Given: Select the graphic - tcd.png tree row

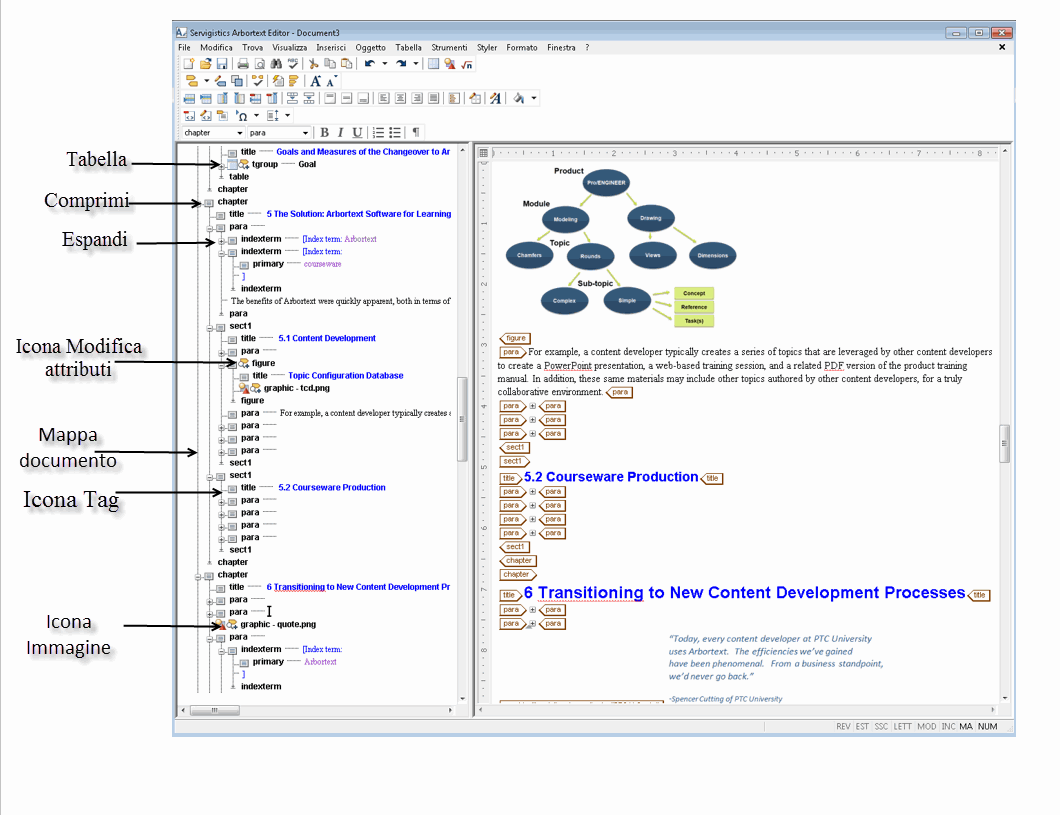Looking at the screenshot, I should [x=297, y=389].
